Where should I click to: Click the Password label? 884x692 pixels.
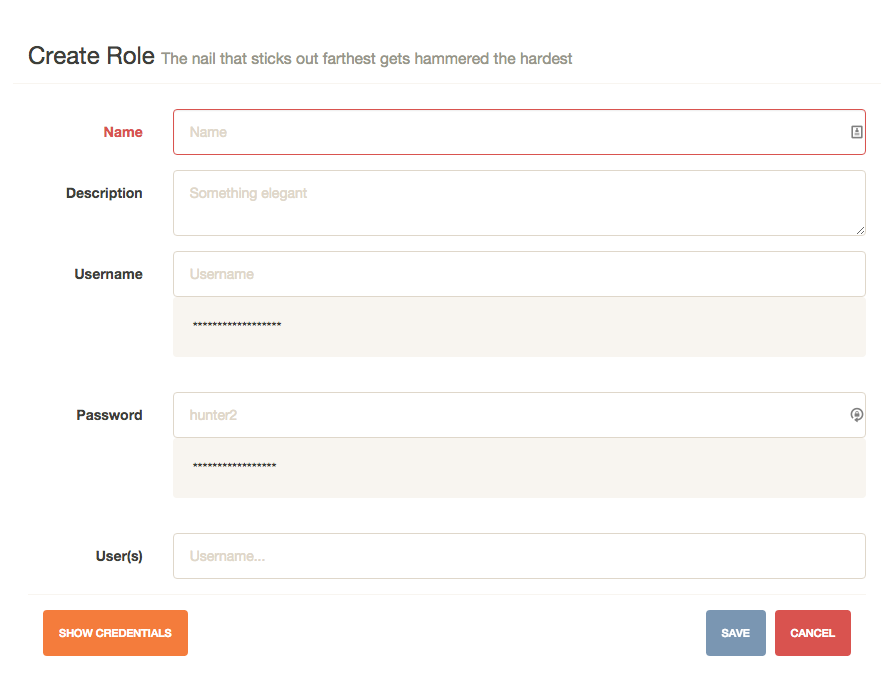(x=109, y=415)
